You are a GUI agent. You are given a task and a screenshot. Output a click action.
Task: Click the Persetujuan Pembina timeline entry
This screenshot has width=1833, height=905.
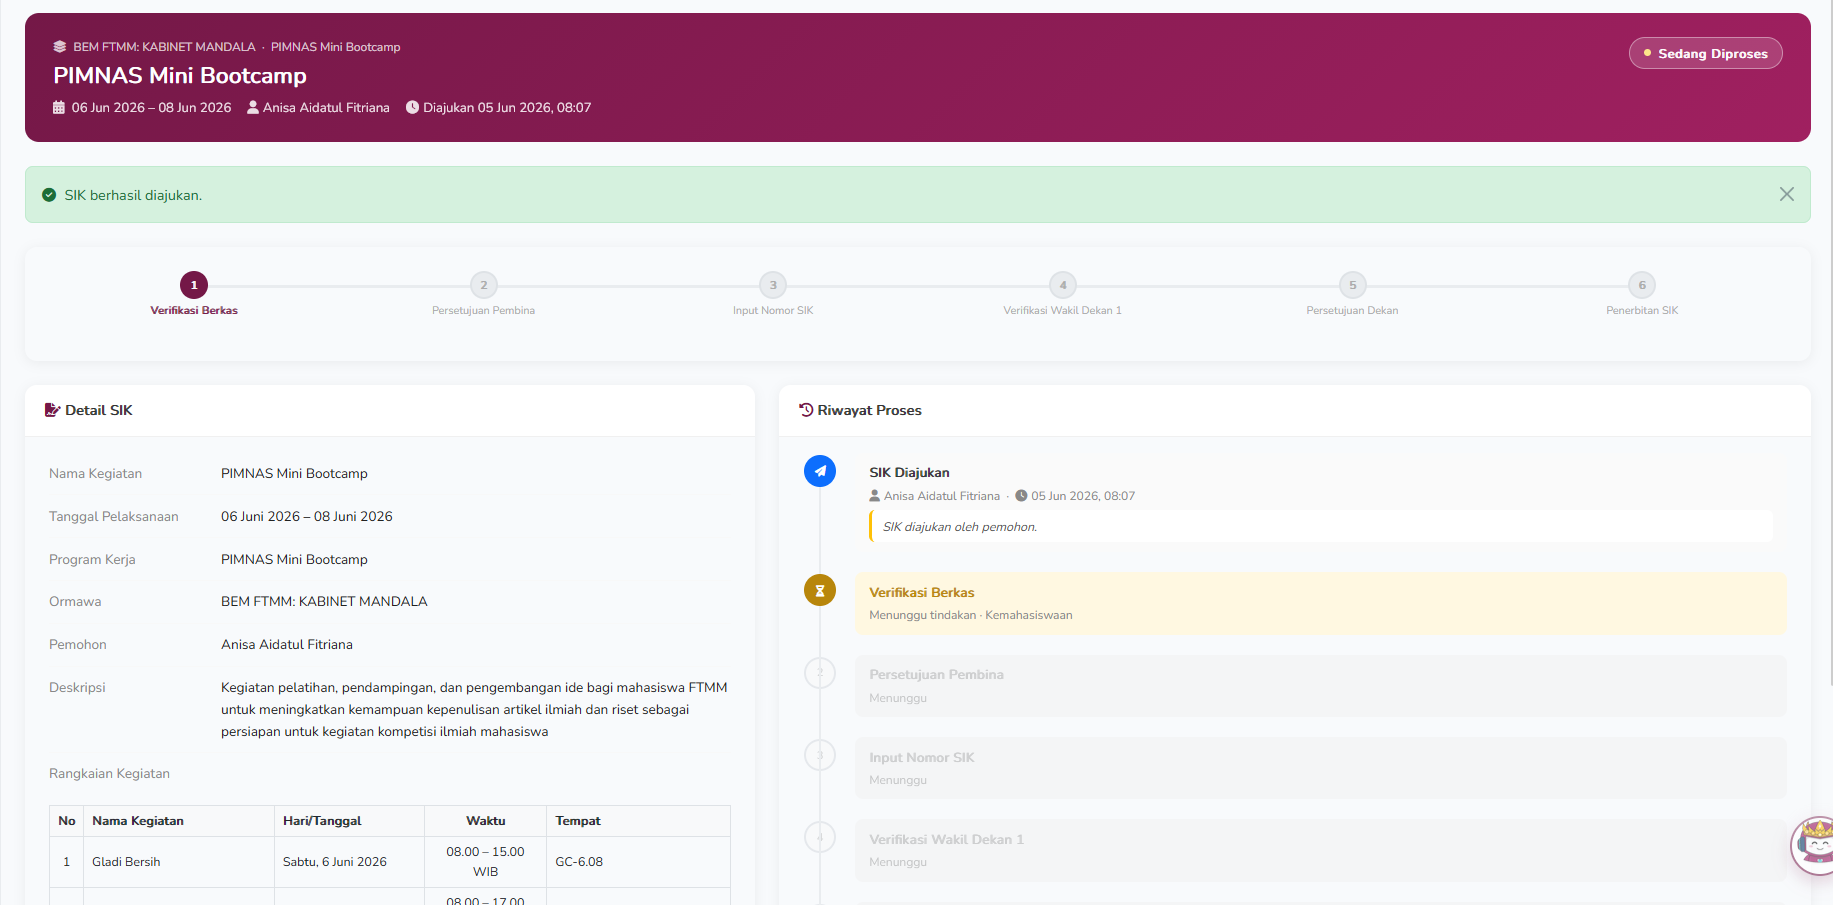(x=1320, y=686)
